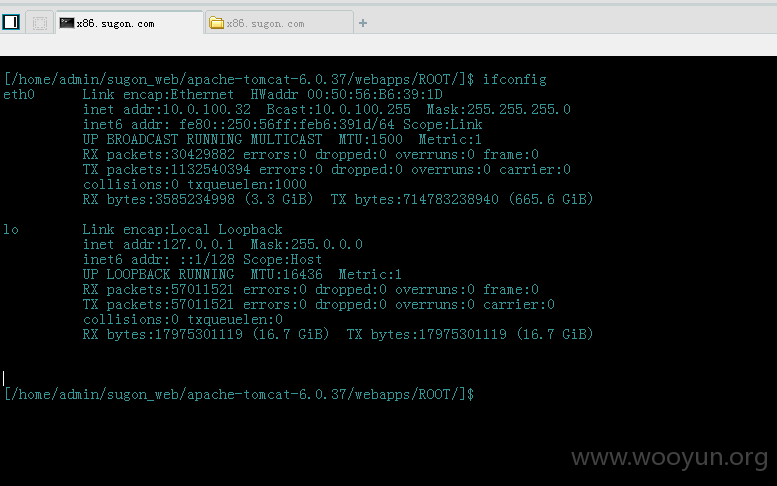Click the 'lo' interface name
777x486 pixels.
point(11,229)
